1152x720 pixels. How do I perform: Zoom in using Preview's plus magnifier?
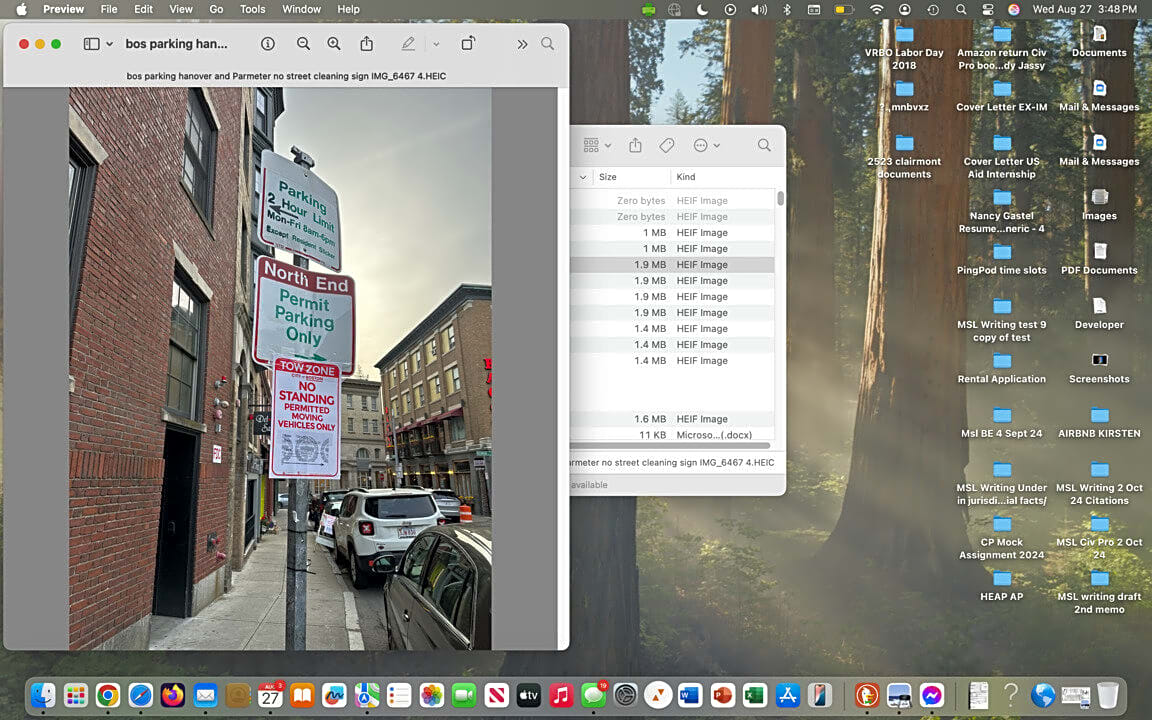click(x=334, y=44)
